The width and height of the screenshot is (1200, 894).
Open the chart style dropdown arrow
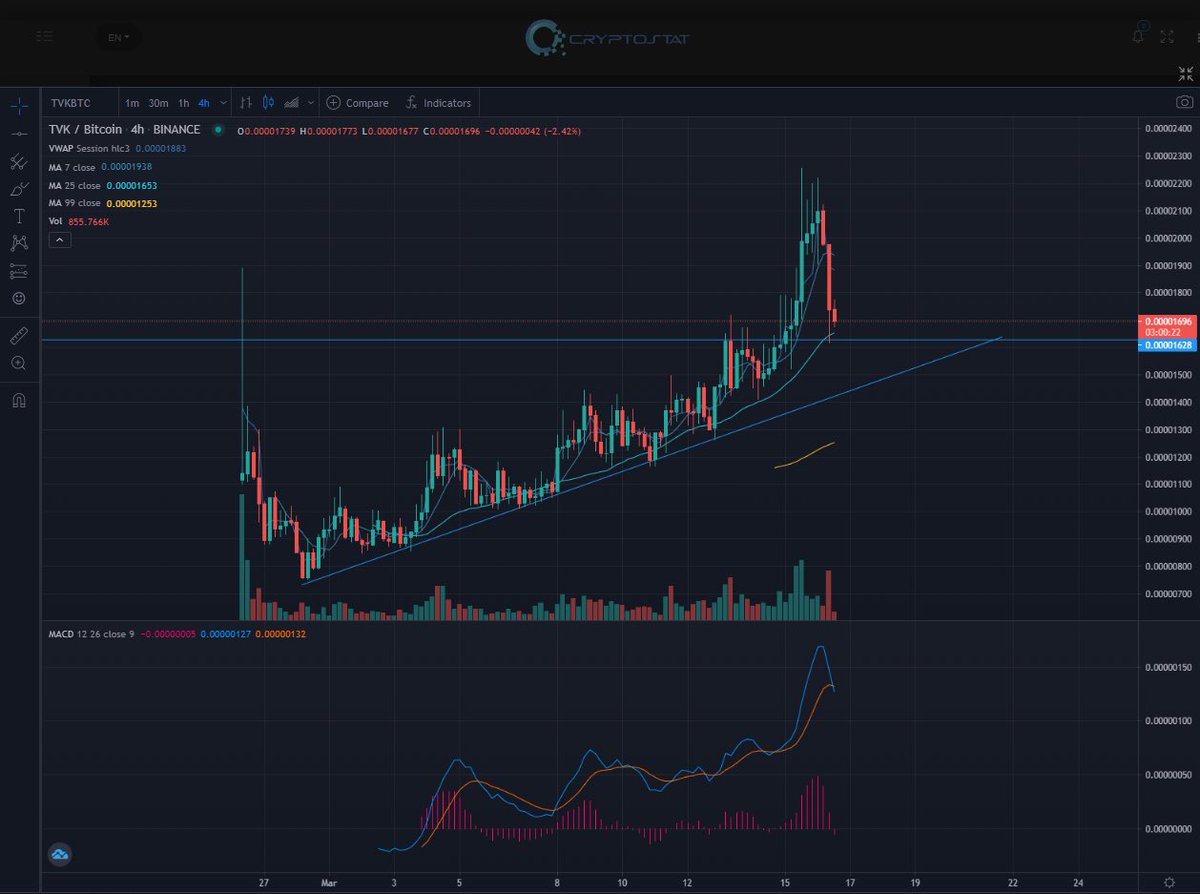point(311,102)
